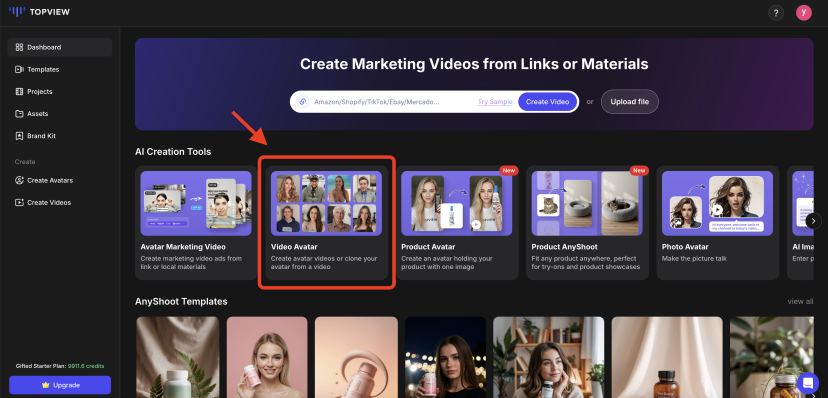Open the chat support bubble
The width and height of the screenshot is (828, 398).
click(x=807, y=383)
